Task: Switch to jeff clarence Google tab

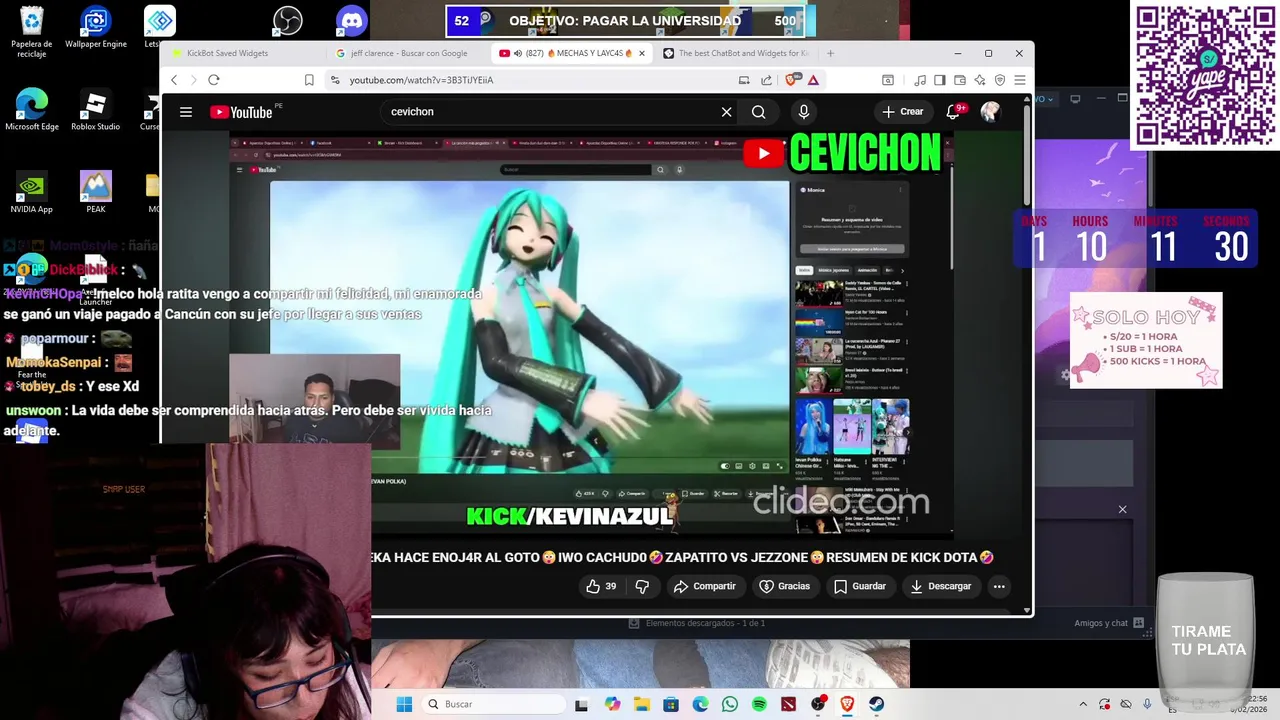Action: (409, 53)
